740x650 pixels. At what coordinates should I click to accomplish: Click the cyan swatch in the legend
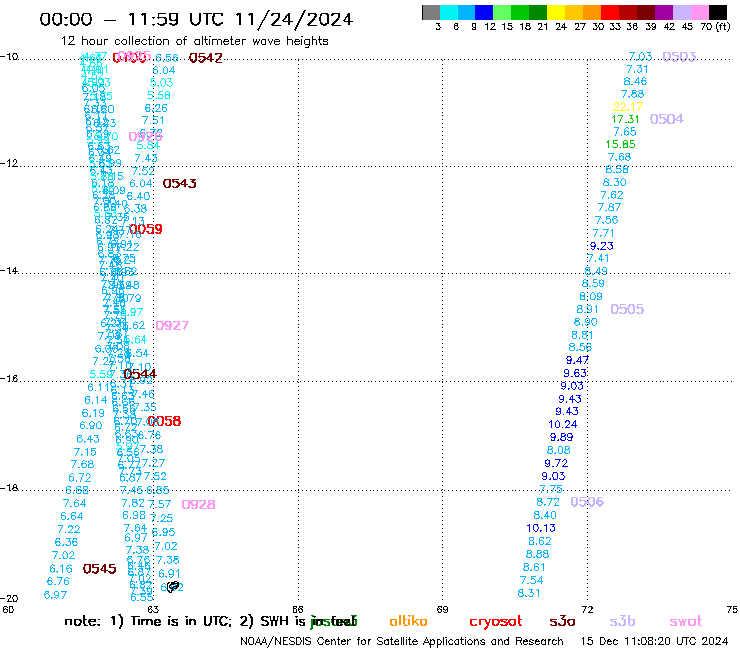pyautogui.click(x=449, y=13)
